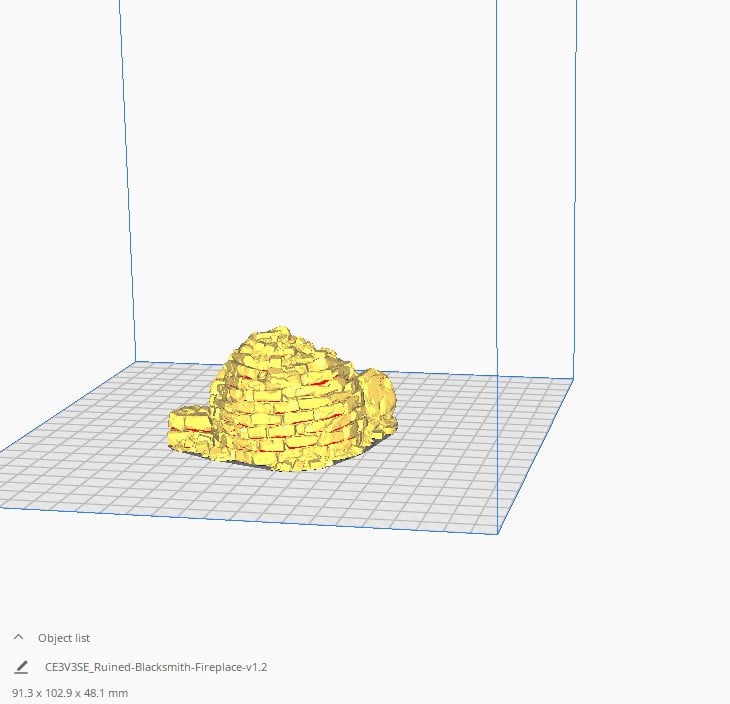Click the front right corner of the build plate

[x=497, y=534]
